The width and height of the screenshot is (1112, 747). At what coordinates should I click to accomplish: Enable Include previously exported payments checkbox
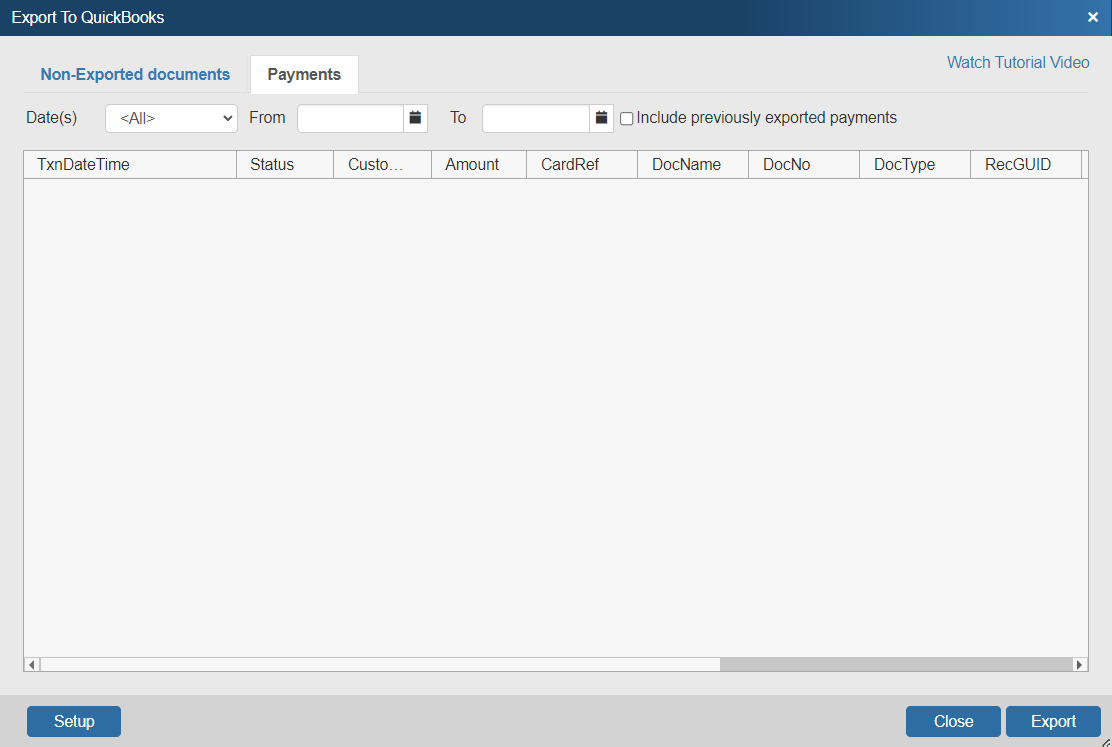(627, 119)
